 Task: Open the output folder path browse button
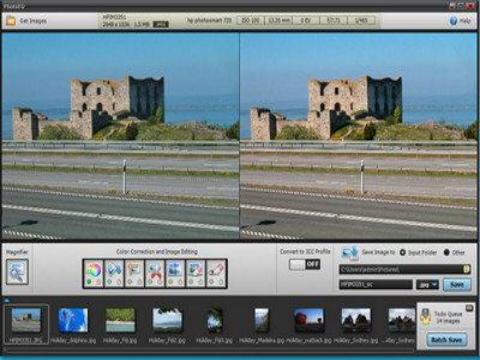point(467,269)
